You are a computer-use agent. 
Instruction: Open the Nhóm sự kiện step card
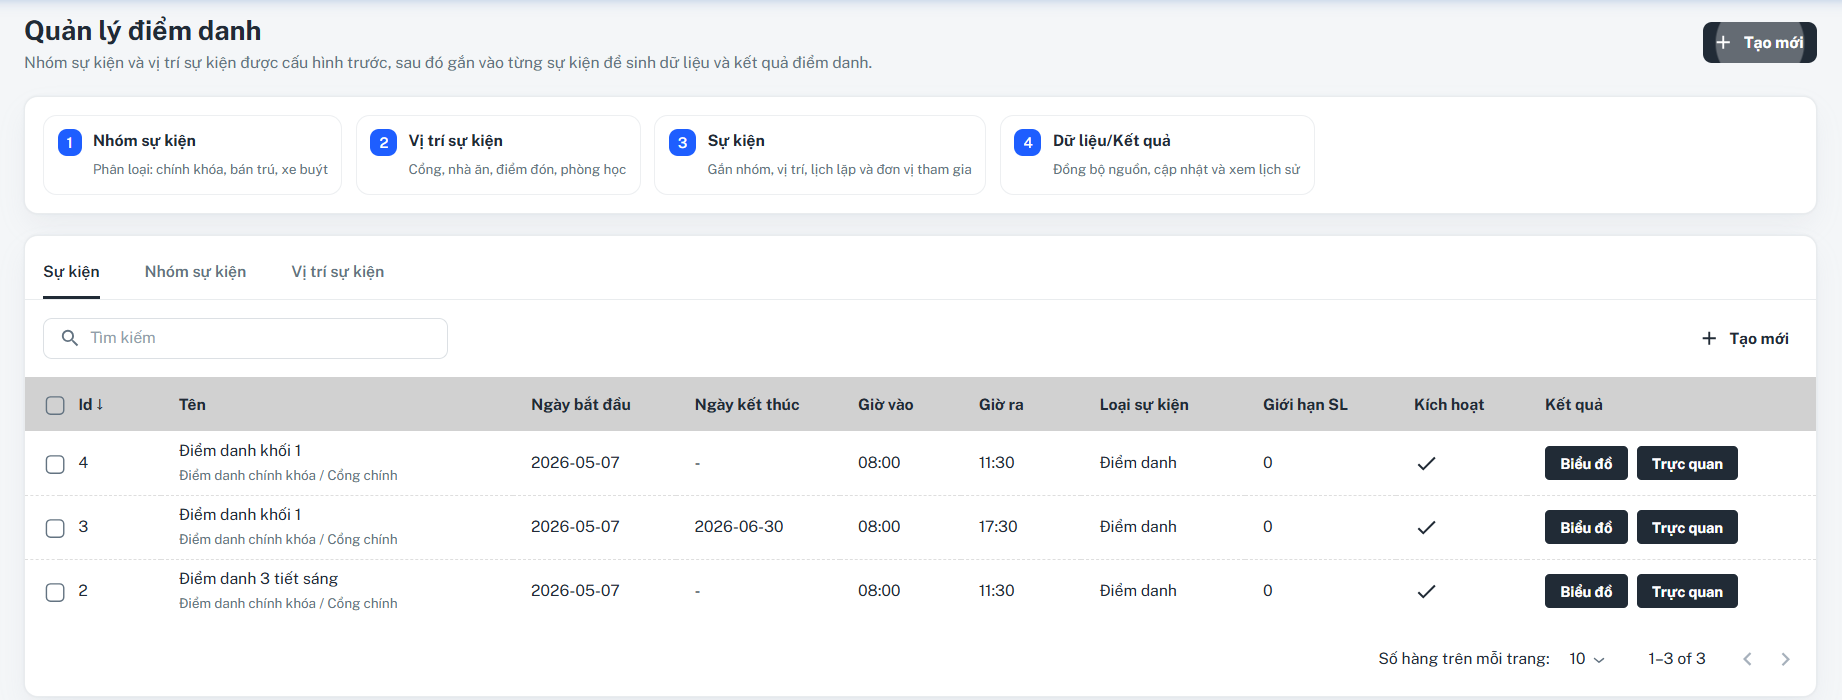(192, 155)
